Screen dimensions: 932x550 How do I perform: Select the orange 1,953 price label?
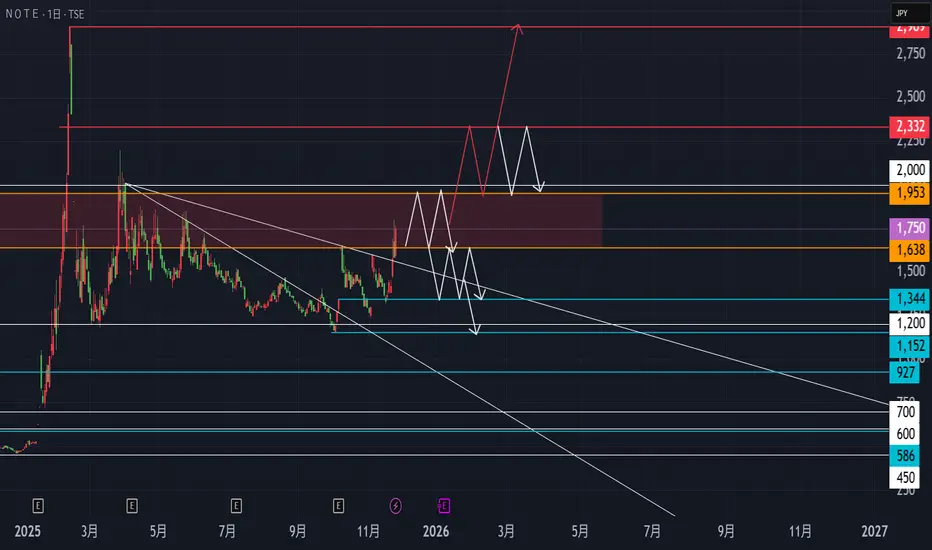point(910,193)
